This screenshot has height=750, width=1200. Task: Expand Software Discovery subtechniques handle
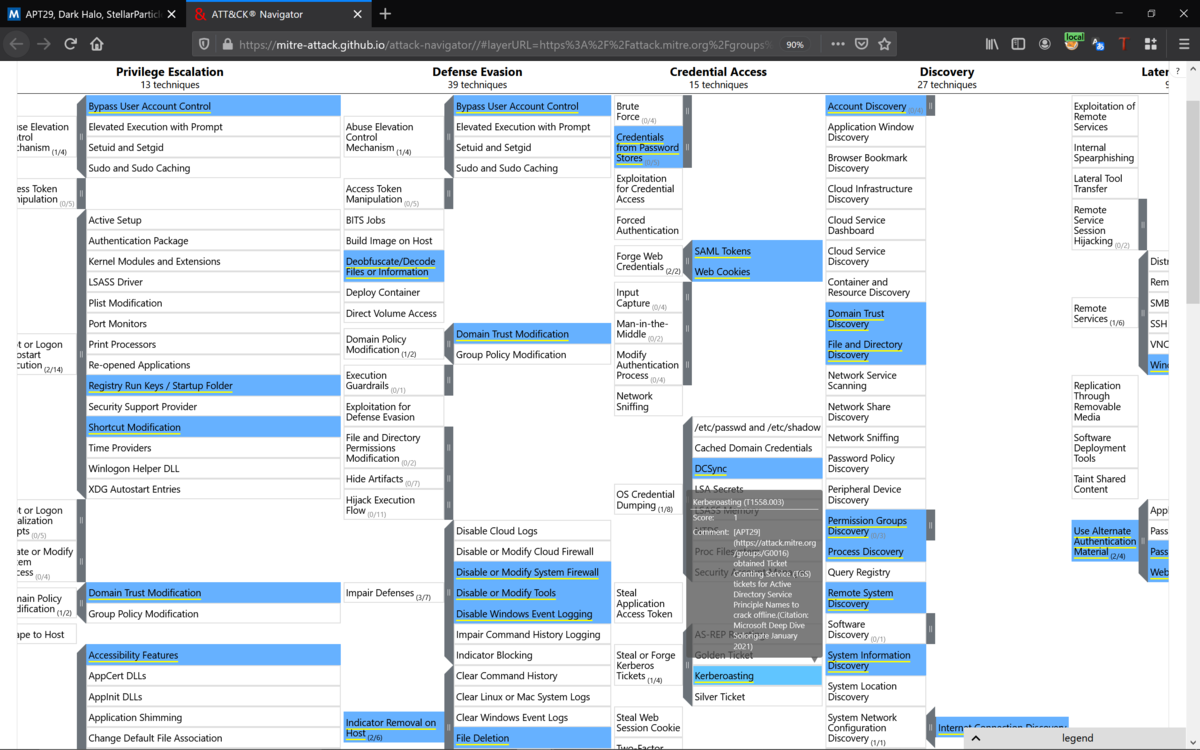[x=930, y=629]
